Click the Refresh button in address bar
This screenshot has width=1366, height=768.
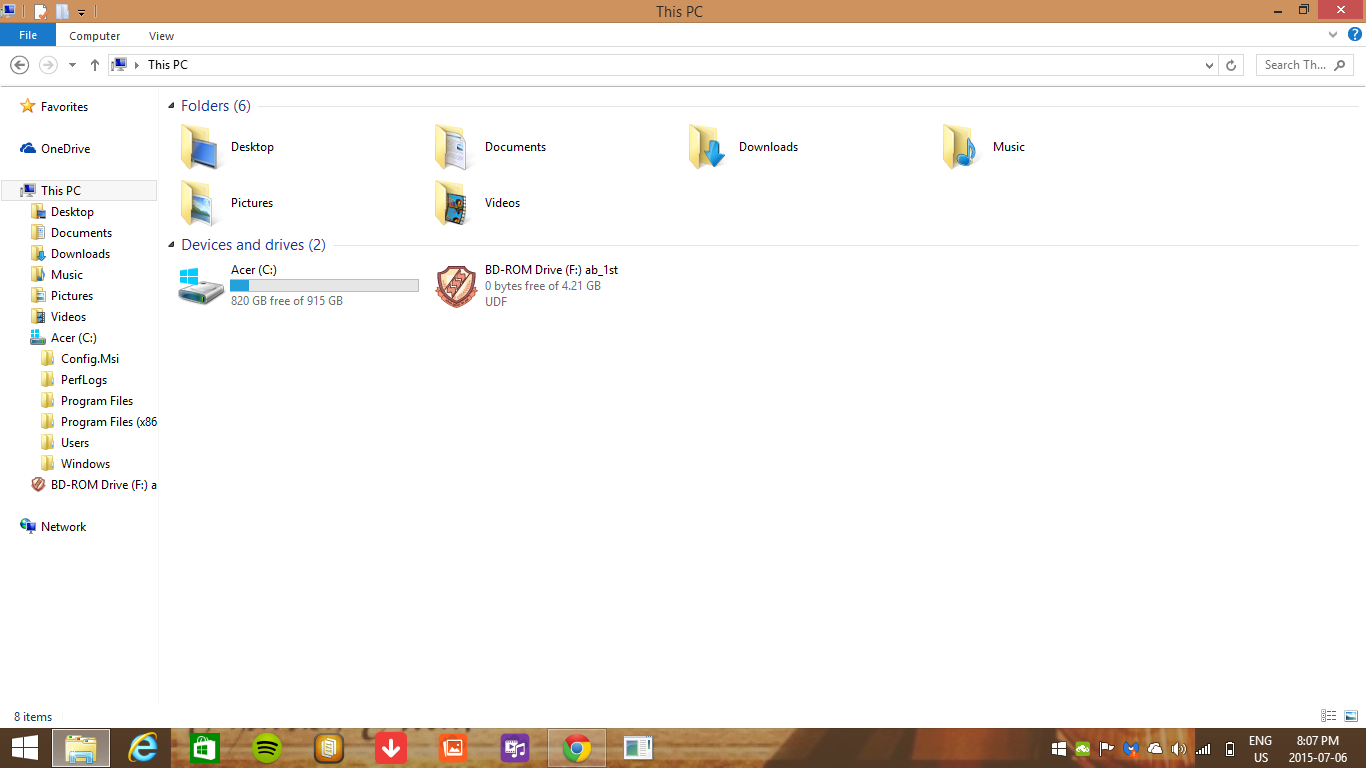1231,65
